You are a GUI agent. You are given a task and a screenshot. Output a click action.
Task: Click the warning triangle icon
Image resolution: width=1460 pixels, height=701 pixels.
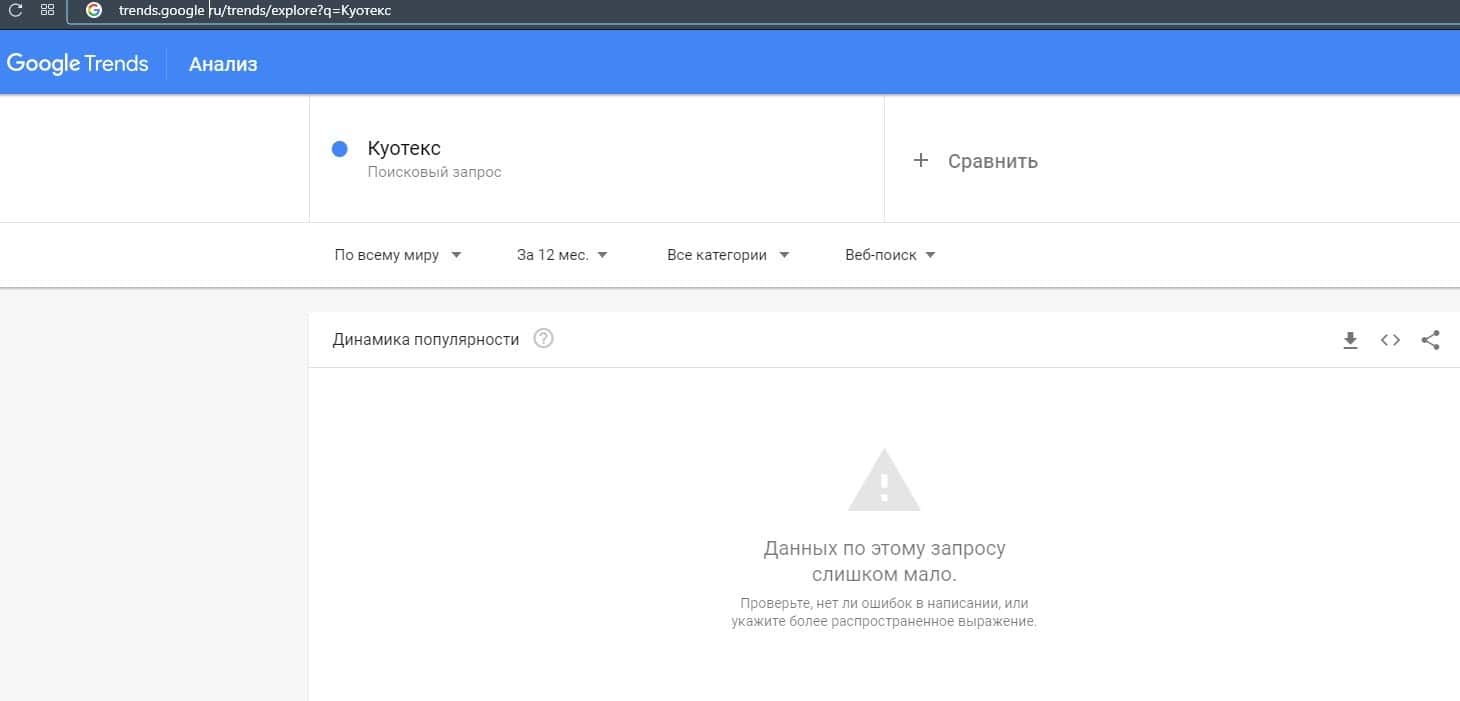(884, 481)
